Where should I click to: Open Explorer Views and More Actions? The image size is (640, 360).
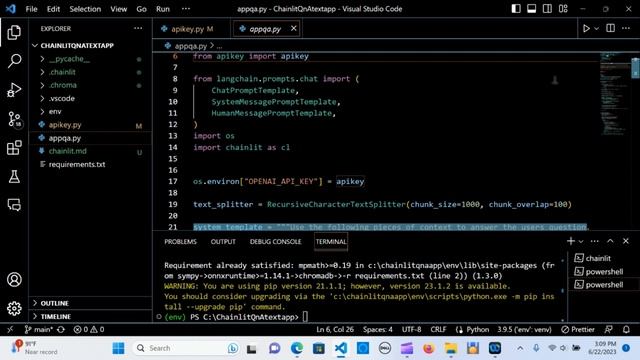138,28
